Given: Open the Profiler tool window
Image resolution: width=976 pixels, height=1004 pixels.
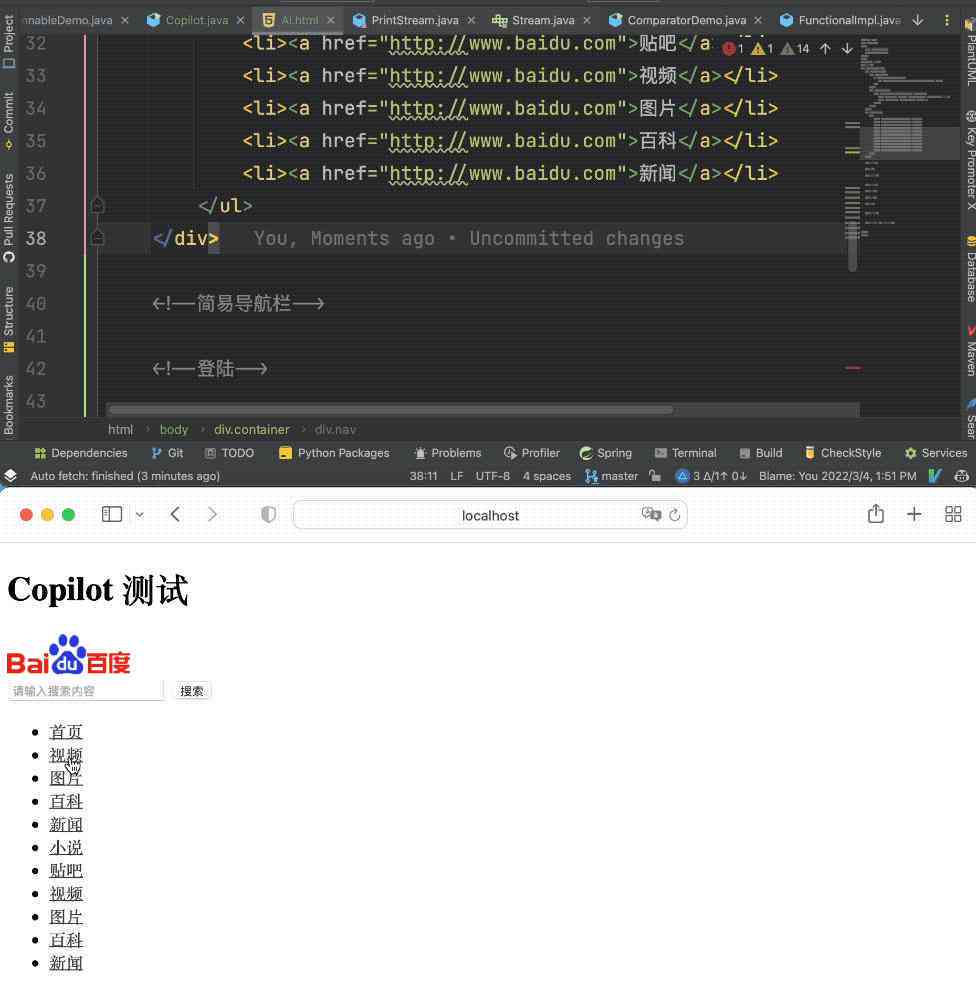Looking at the screenshot, I should tap(532, 453).
